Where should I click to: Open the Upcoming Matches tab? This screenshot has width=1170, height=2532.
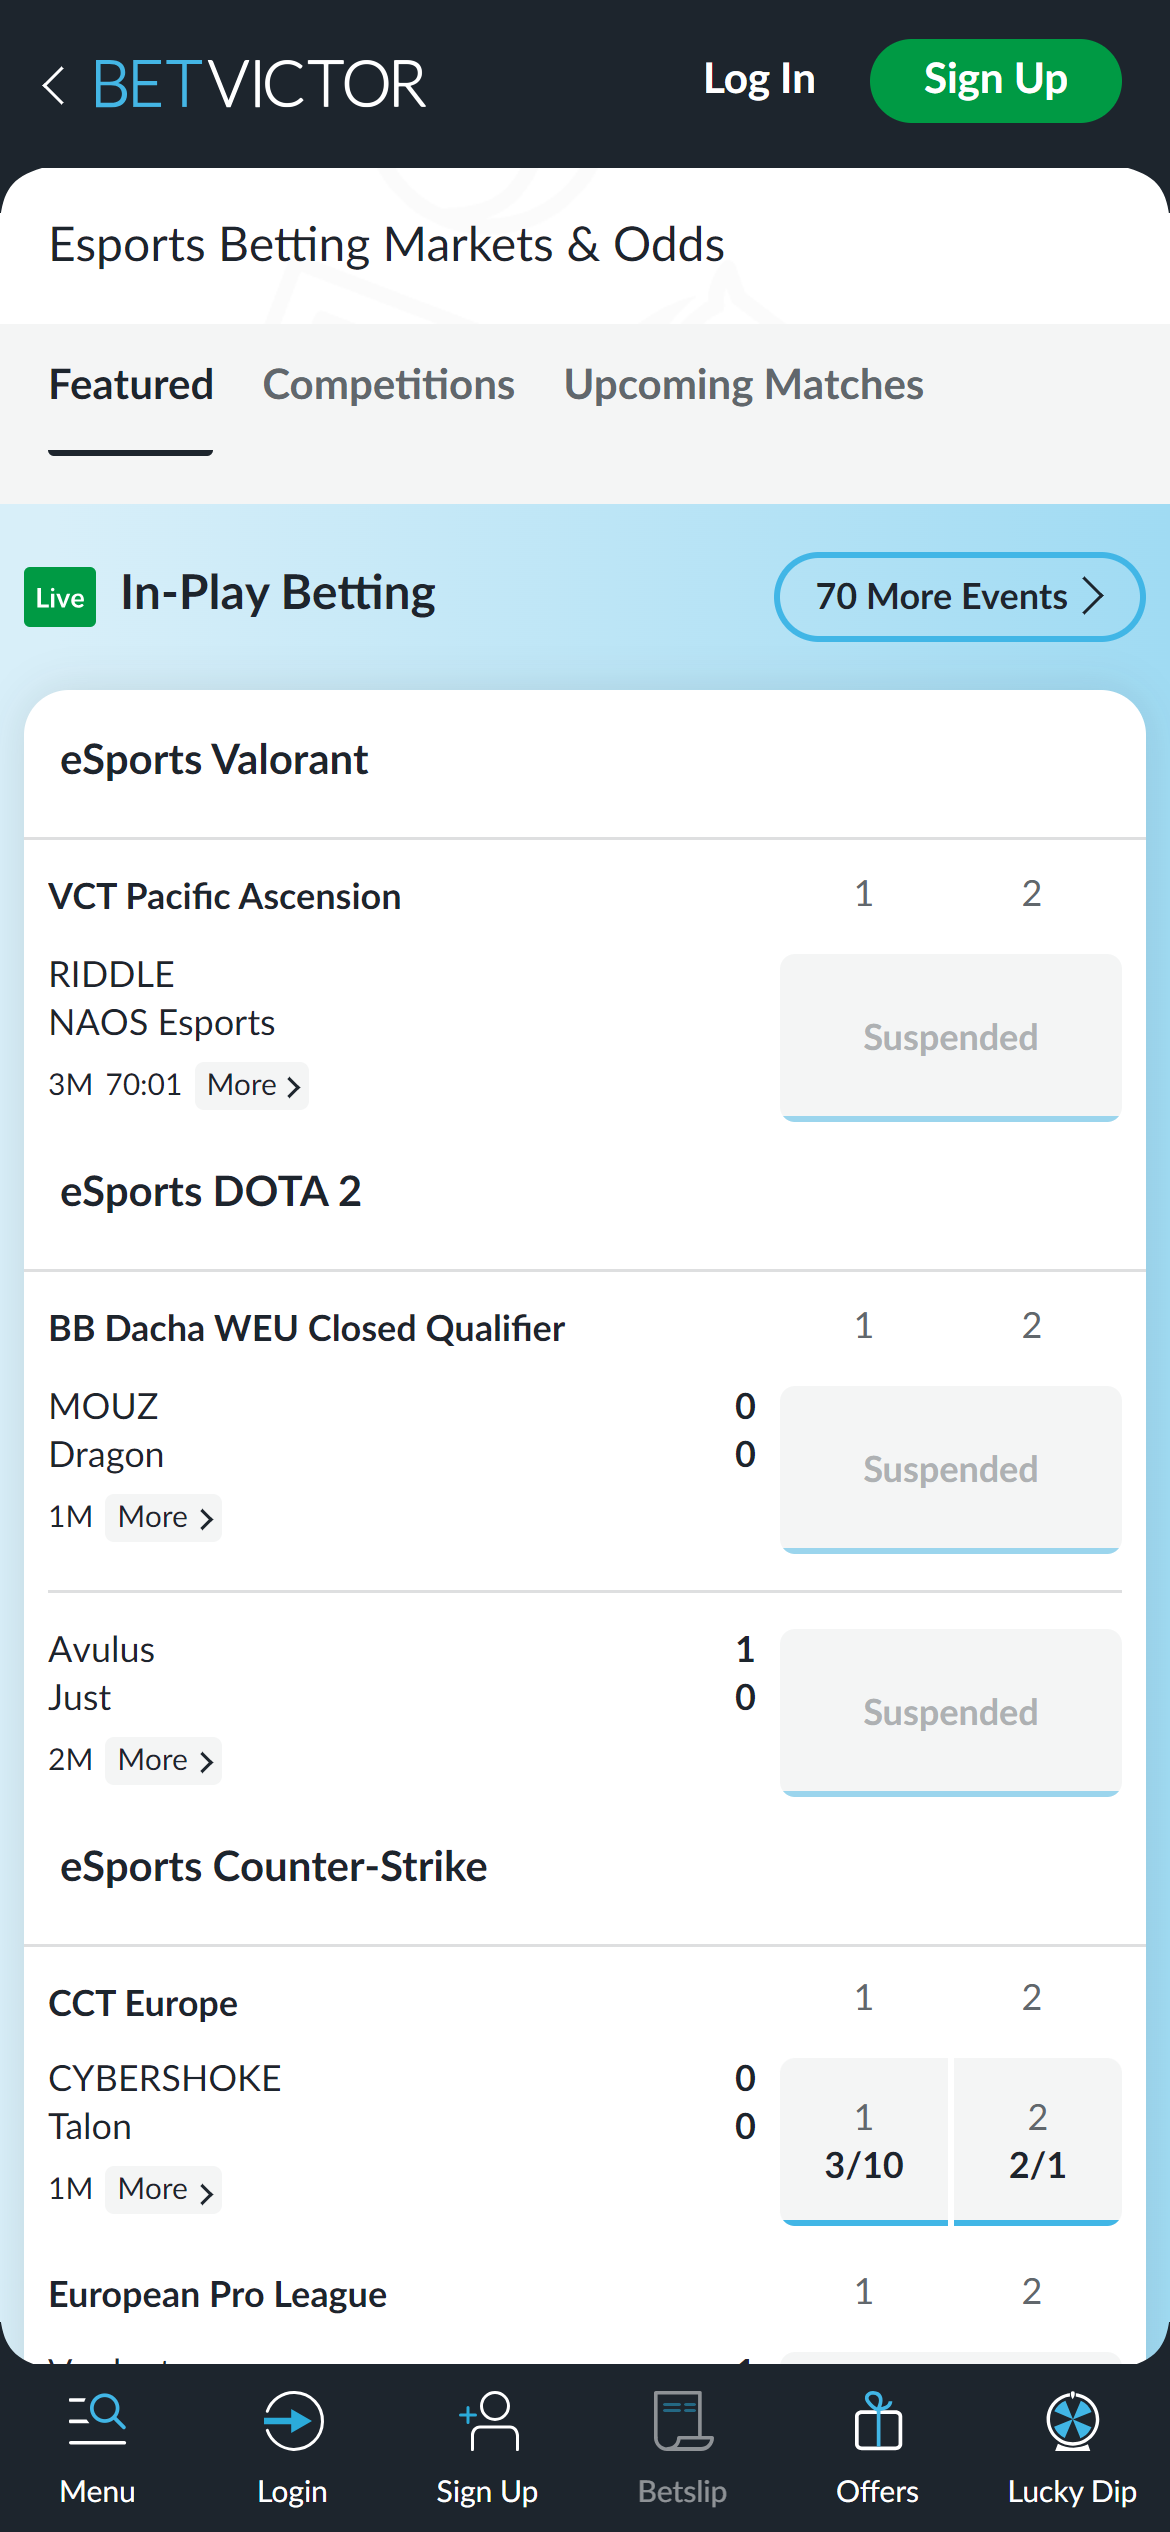(x=743, y=385)
